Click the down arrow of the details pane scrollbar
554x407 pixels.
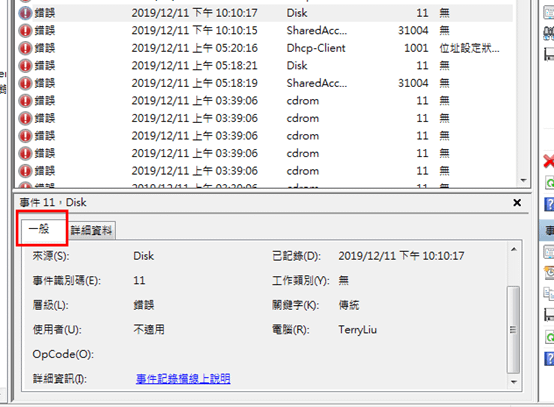pyautogui.click(x=514, y=382)
